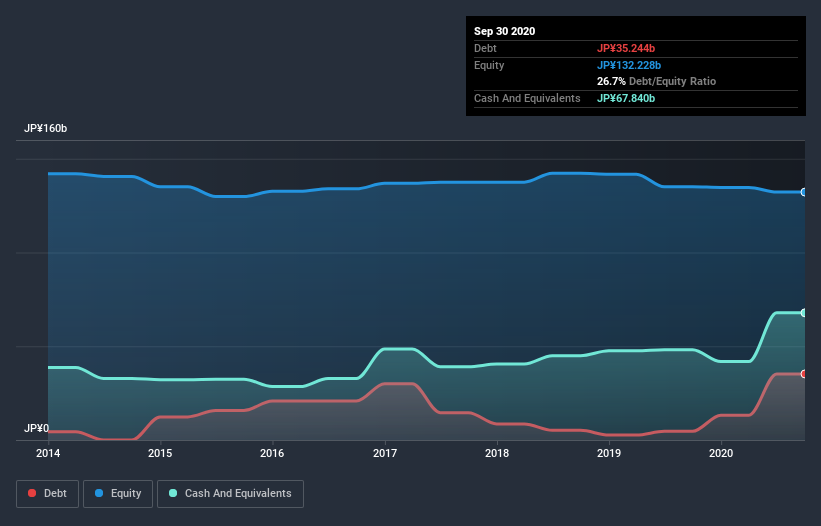Click the 2016 x-axis label
This screenshot has width=821, height=526.
click(x=272, y=453)
